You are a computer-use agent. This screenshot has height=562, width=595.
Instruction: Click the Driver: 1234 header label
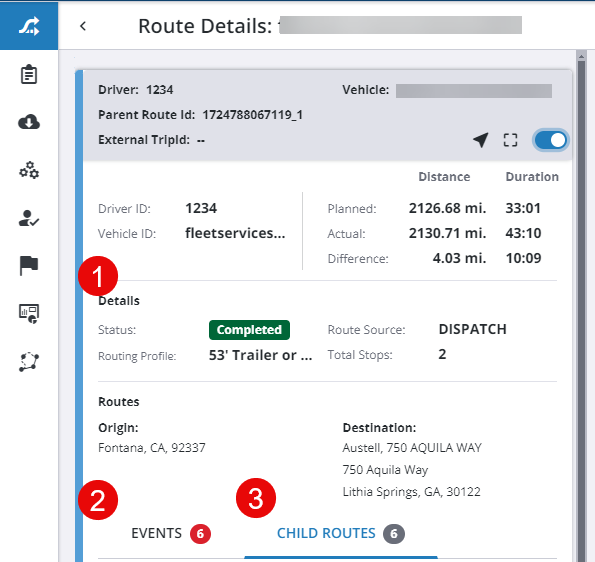pyautogui.click(x=136, y=90)
